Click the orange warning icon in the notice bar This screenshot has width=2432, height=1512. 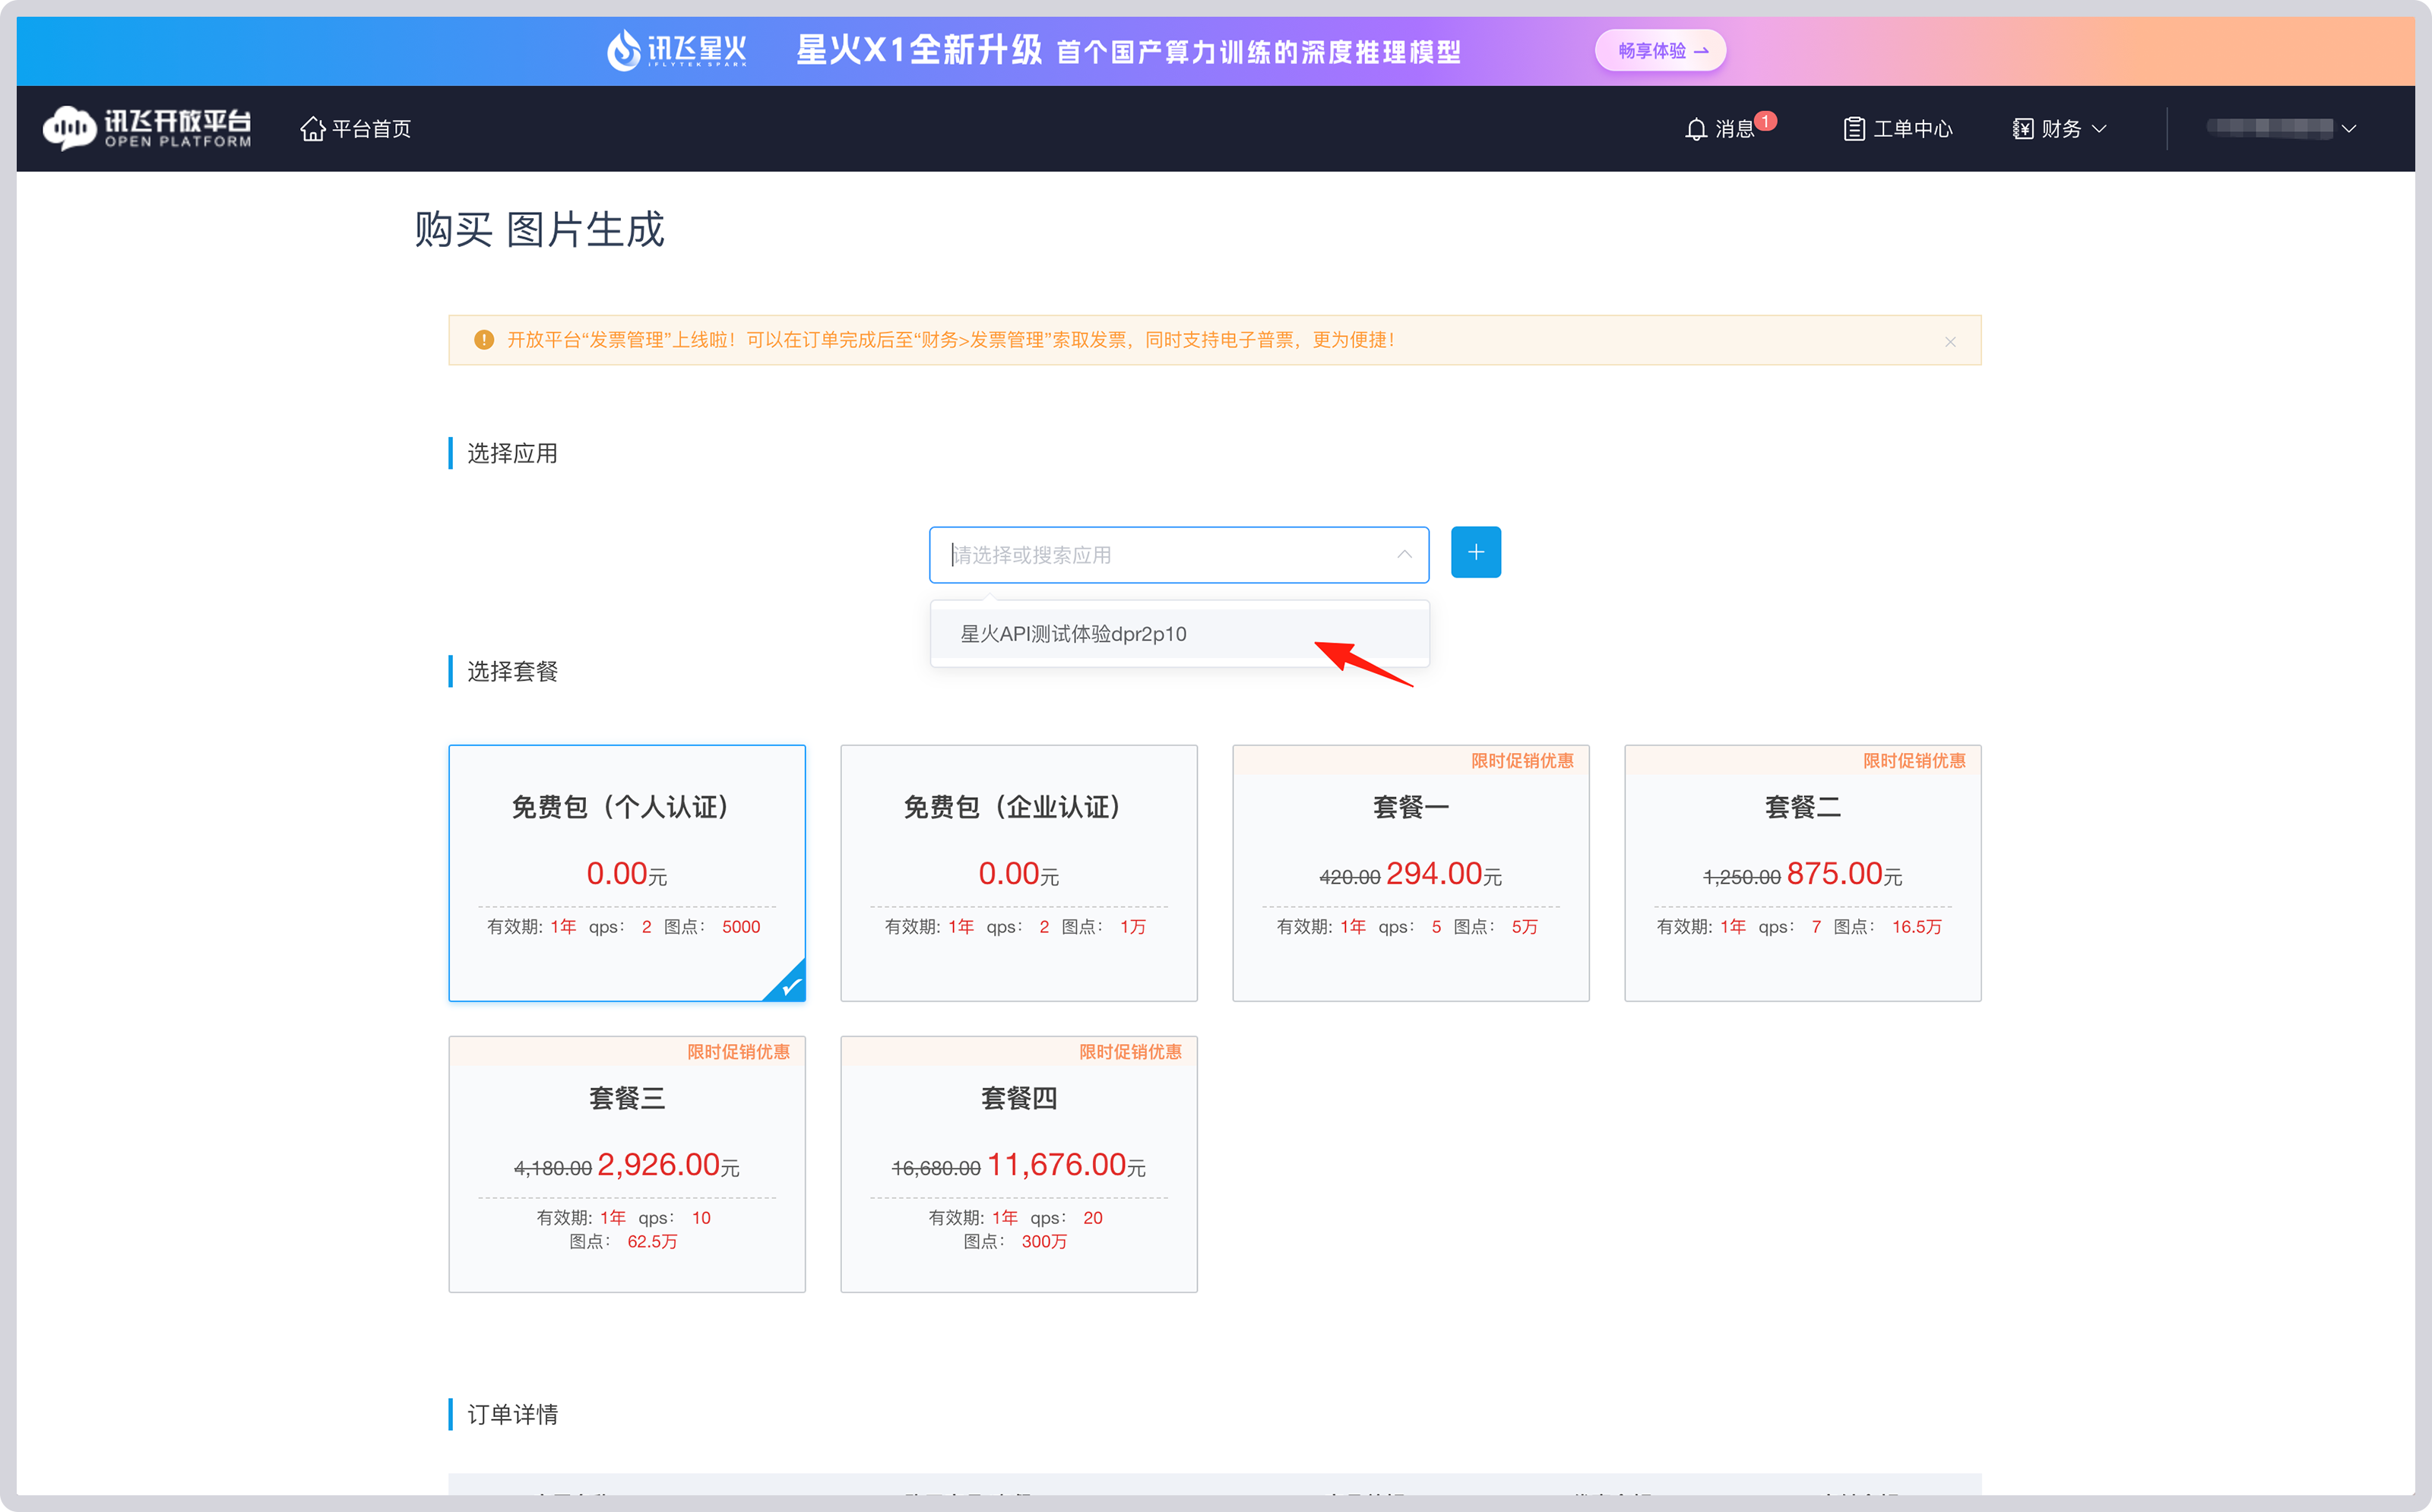click(x=484, y=340)
